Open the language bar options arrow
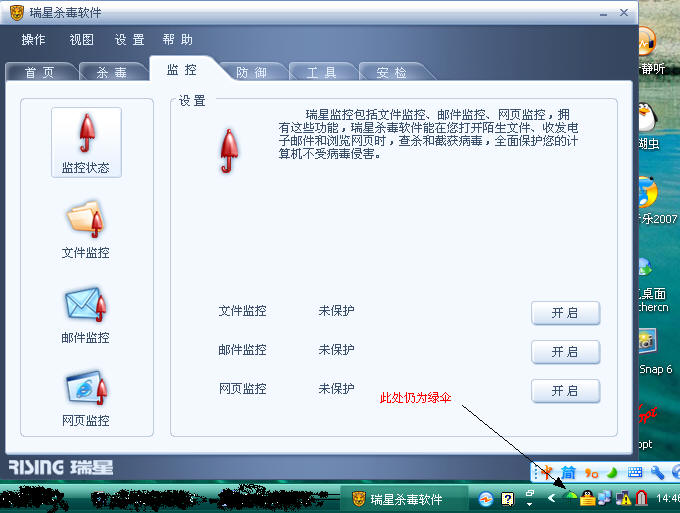 coord(530,504)
